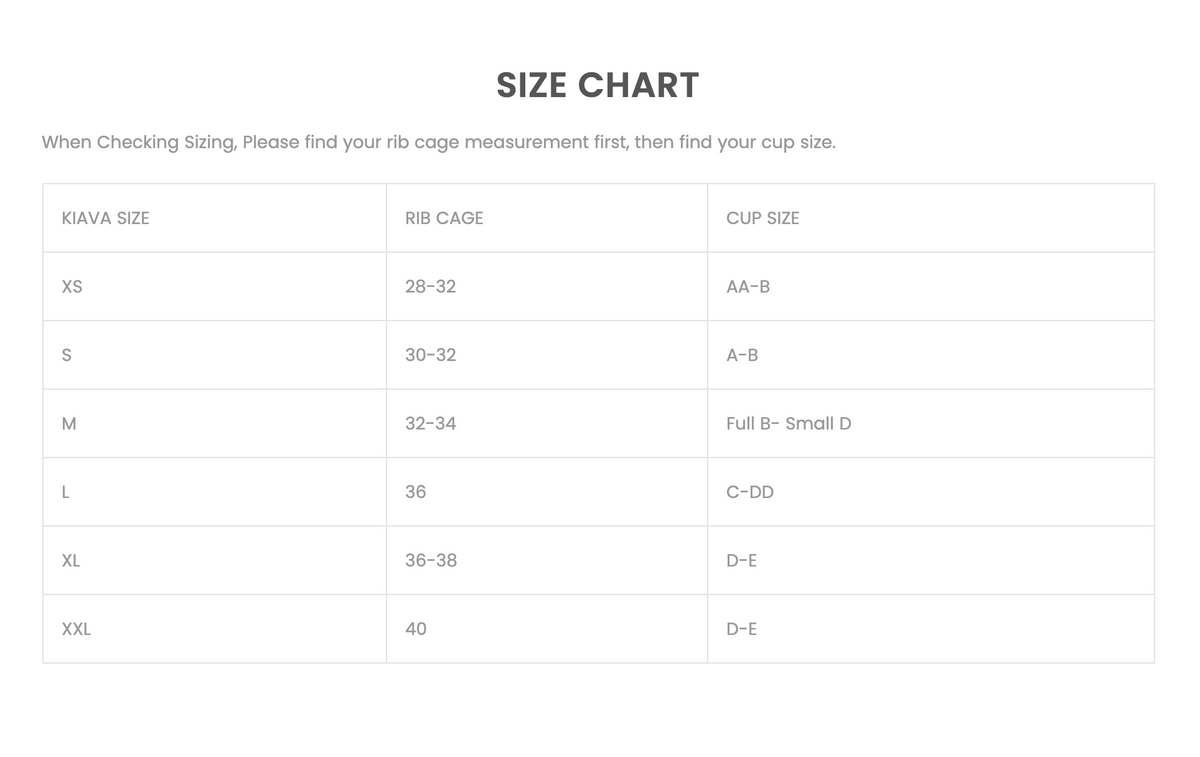Click the sizing instructions sentence
Screen dimensions: 1200x757
(438, 142)
